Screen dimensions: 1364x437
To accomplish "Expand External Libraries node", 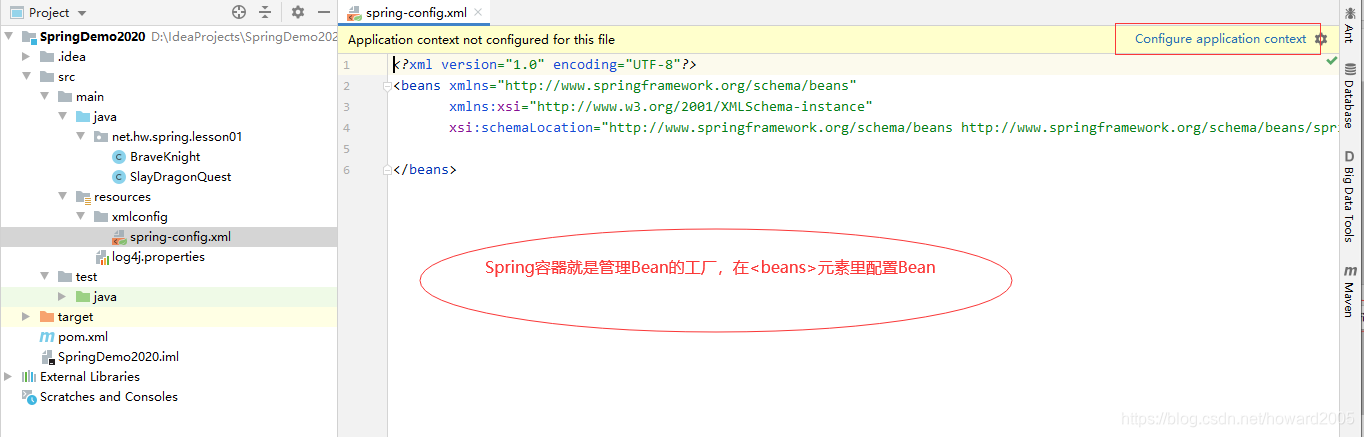I will coord(10,377).
